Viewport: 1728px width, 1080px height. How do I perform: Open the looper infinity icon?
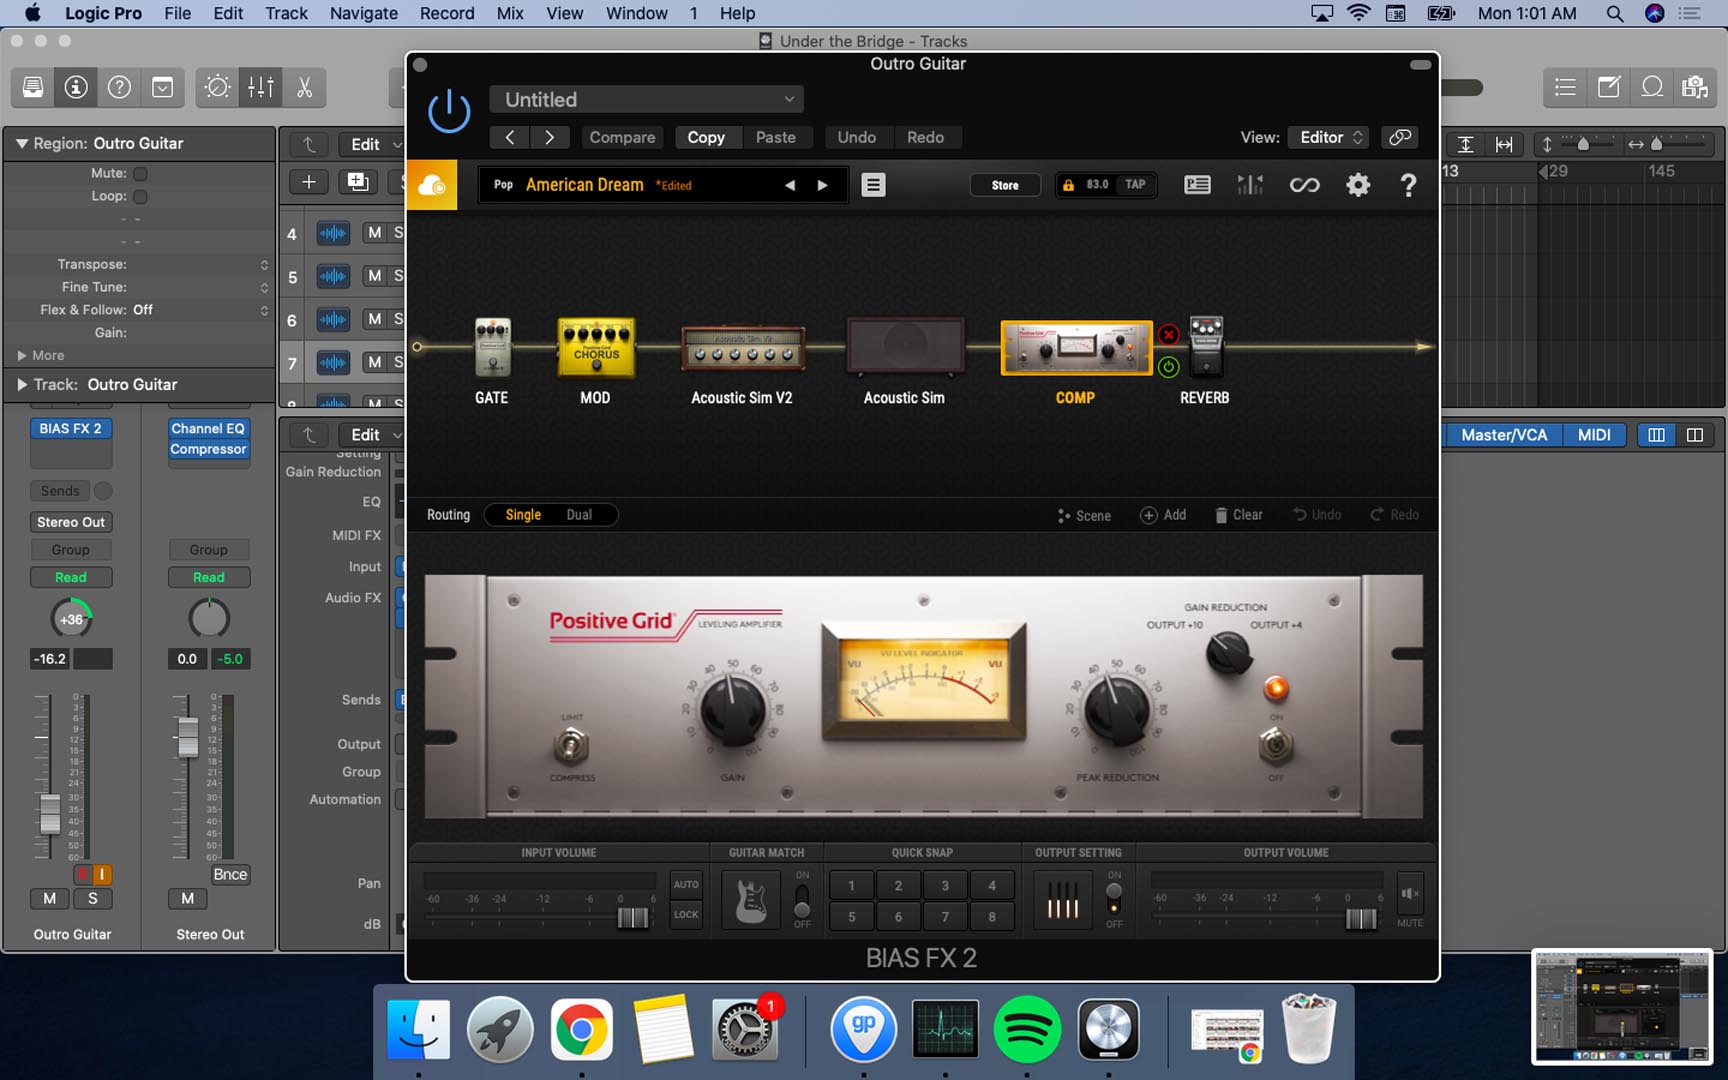pos(1304,185)
